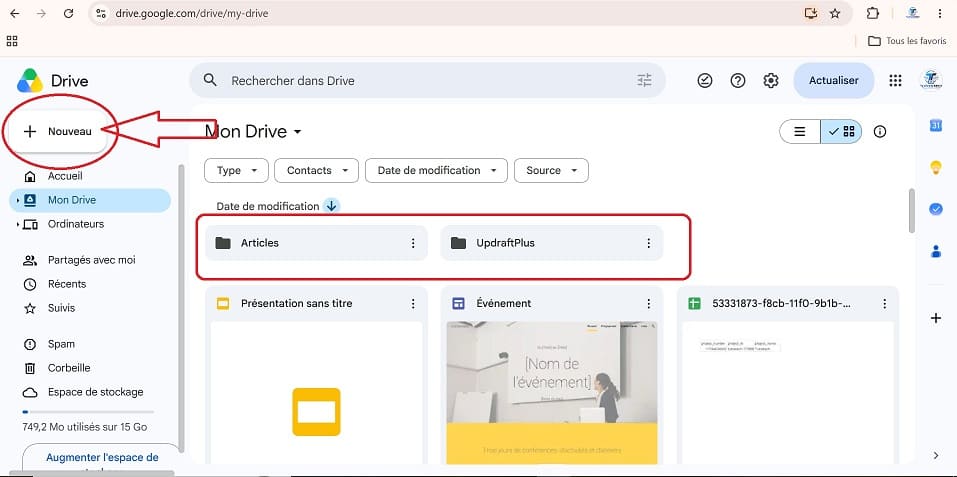Open the UpdraftPlus folder
The height and width of the screenshot is (477, 957).
click(x=552, y=243)
